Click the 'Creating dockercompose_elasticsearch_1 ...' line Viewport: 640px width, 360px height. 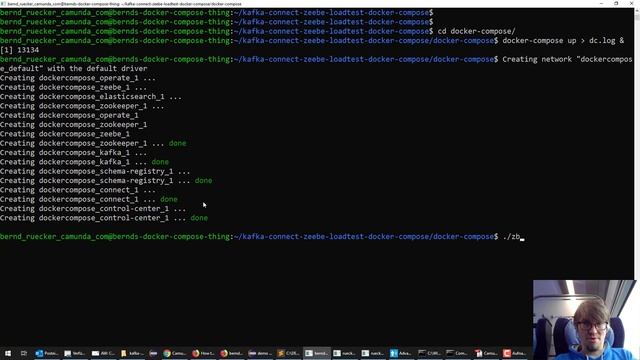coord(91,97)
